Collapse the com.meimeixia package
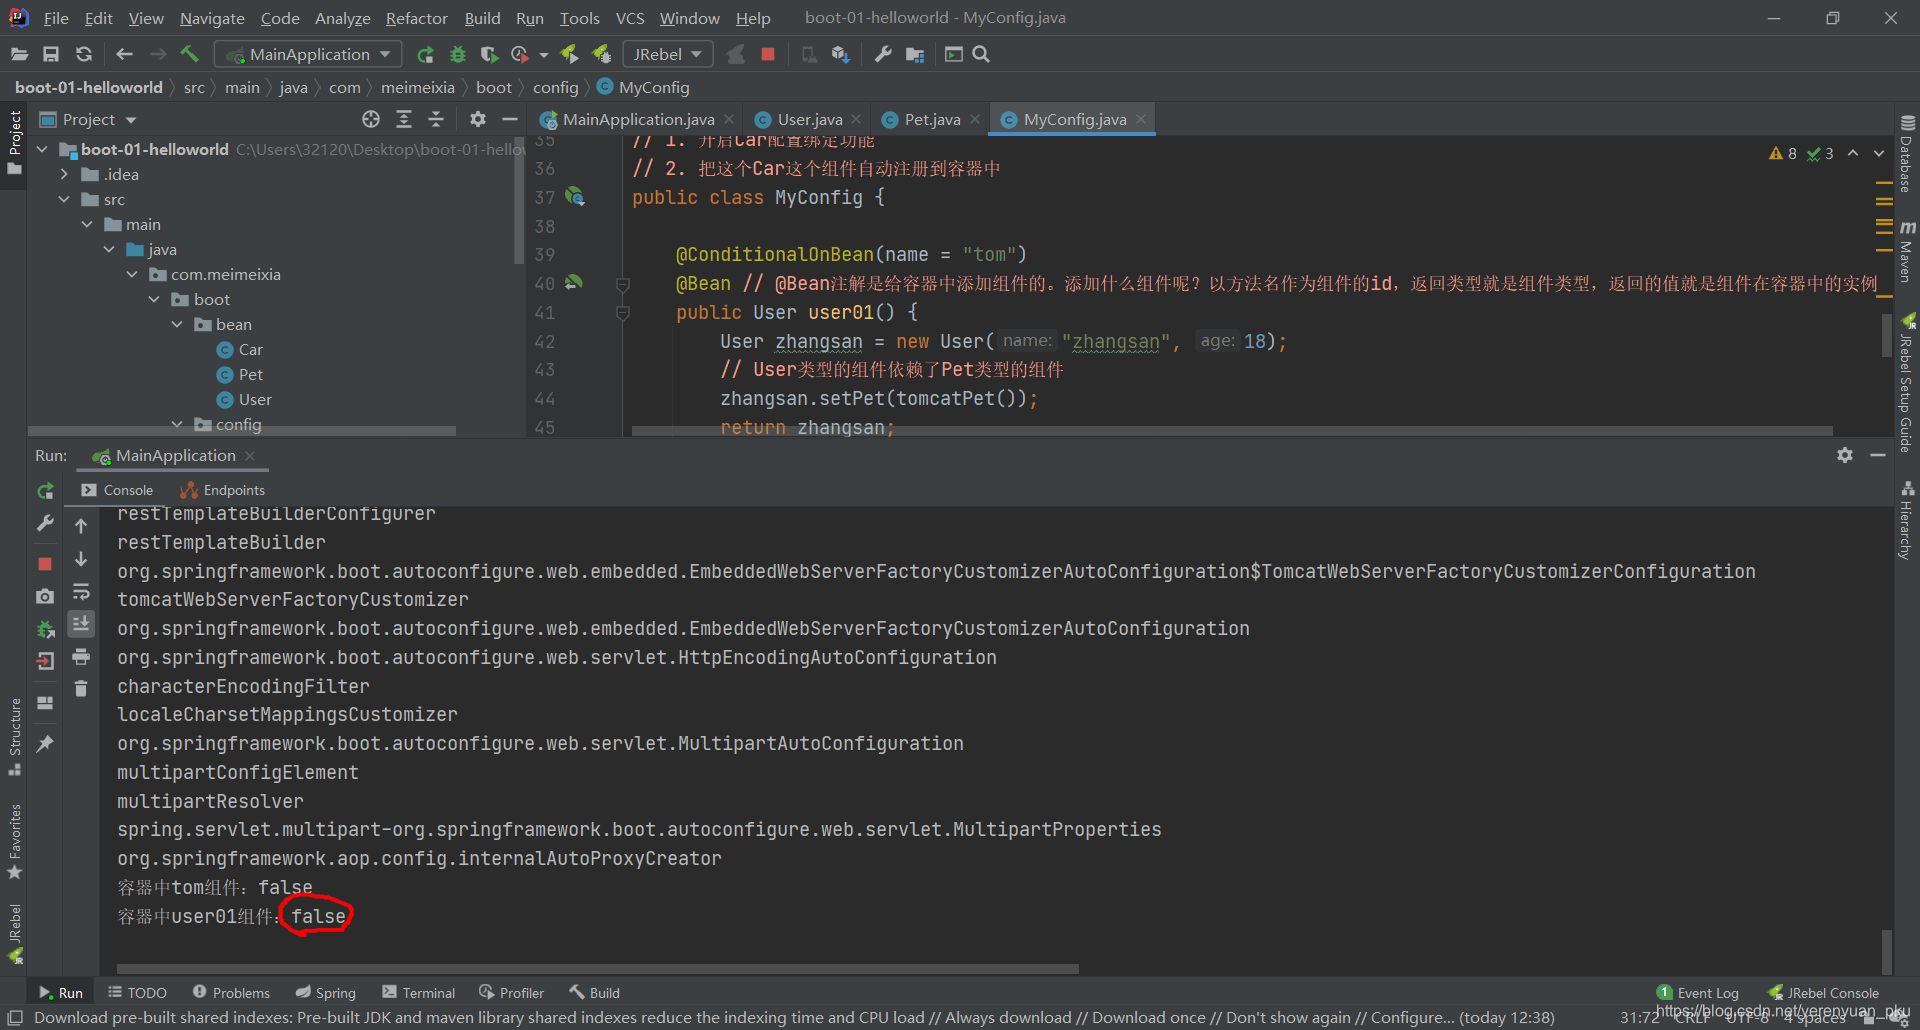The height and width of the screenshot is (1030, 1920). point(132,274)
